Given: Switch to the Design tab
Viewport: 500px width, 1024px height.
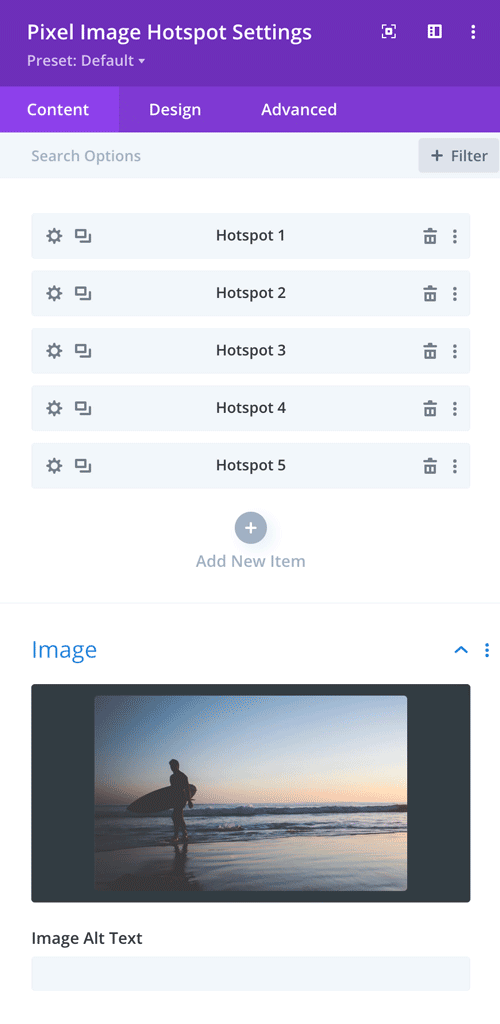Looking at the screenshot, I should click(175, 110).
